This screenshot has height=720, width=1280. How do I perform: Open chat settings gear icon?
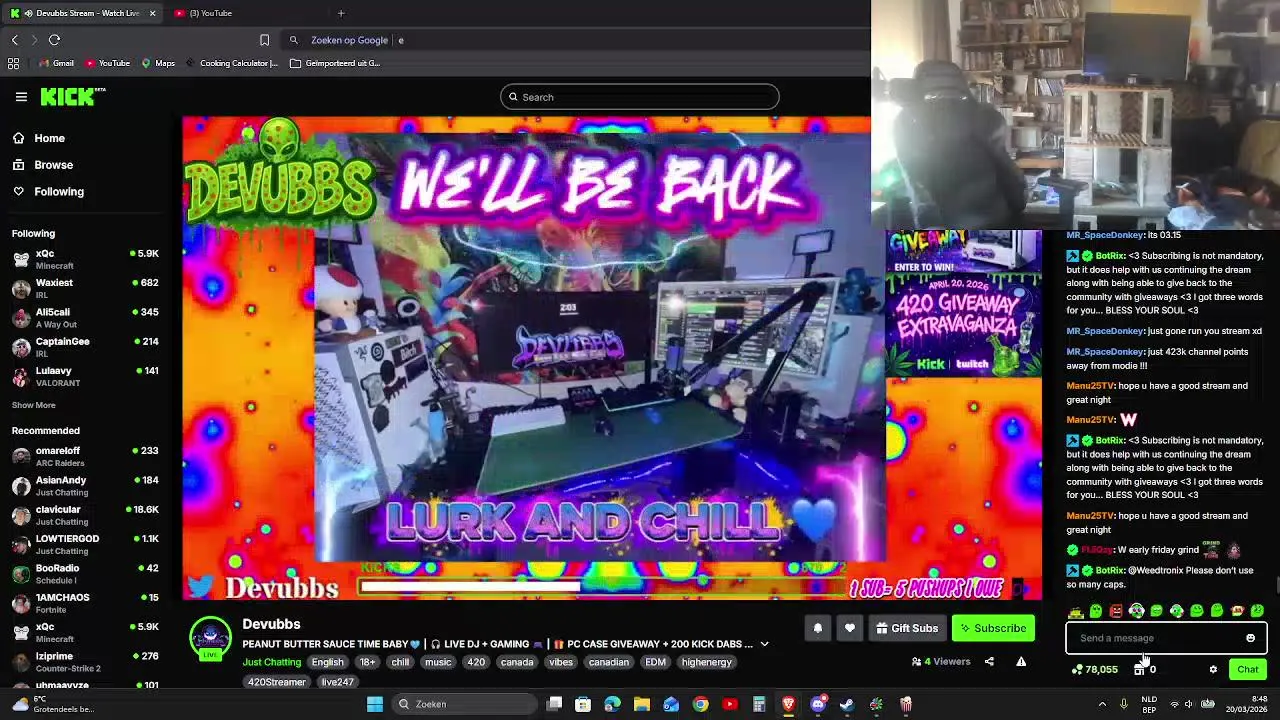(1213, 670)
